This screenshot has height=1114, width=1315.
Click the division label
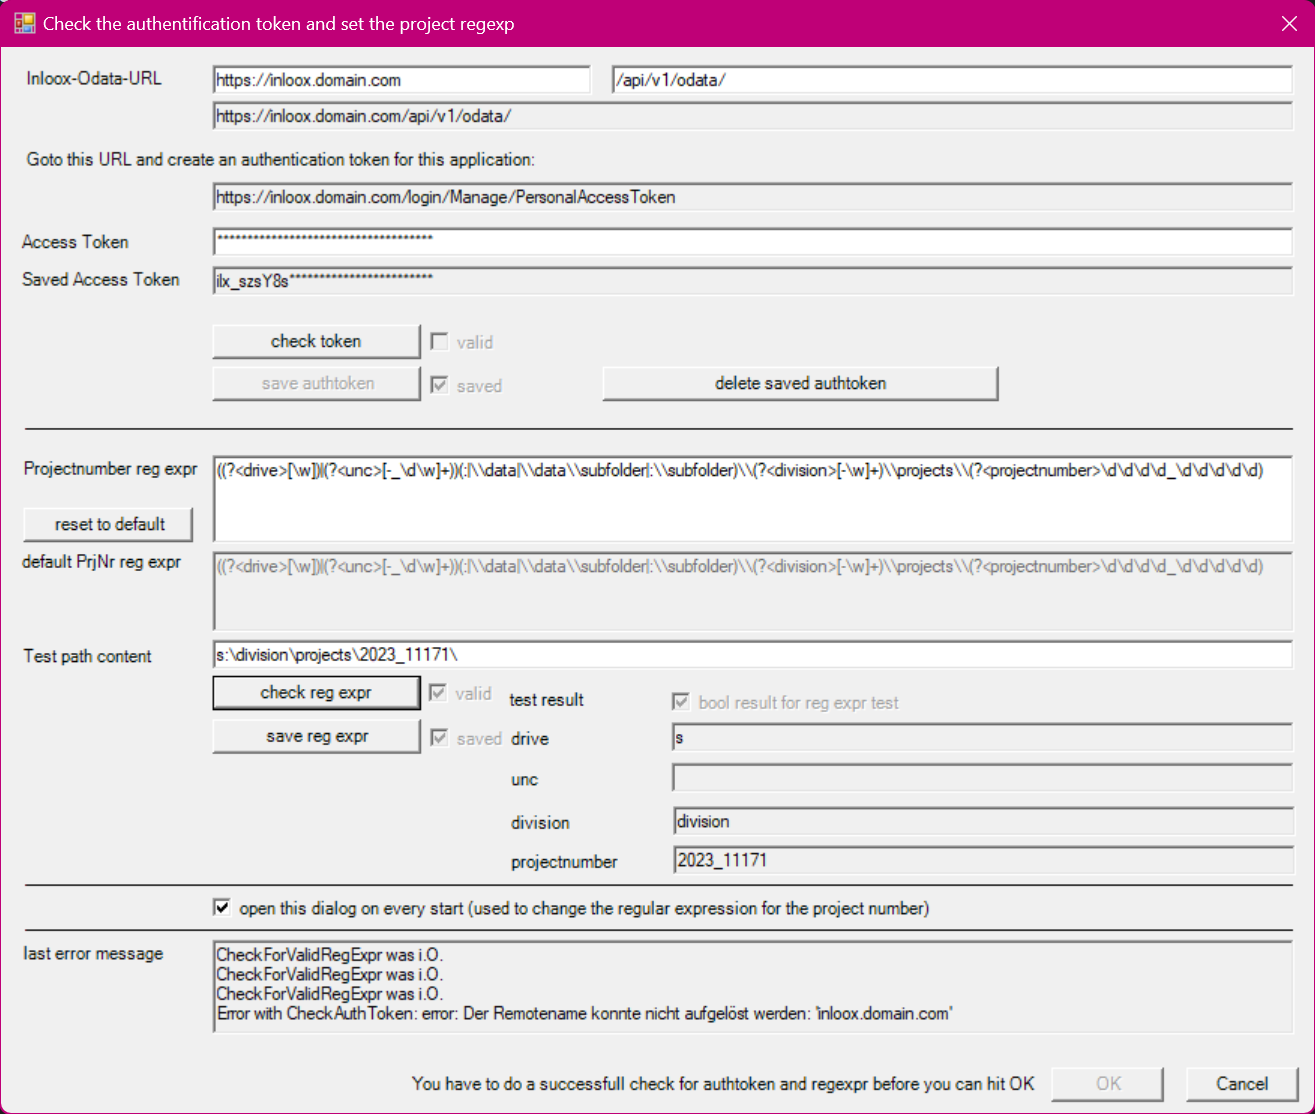pos(540,823)
